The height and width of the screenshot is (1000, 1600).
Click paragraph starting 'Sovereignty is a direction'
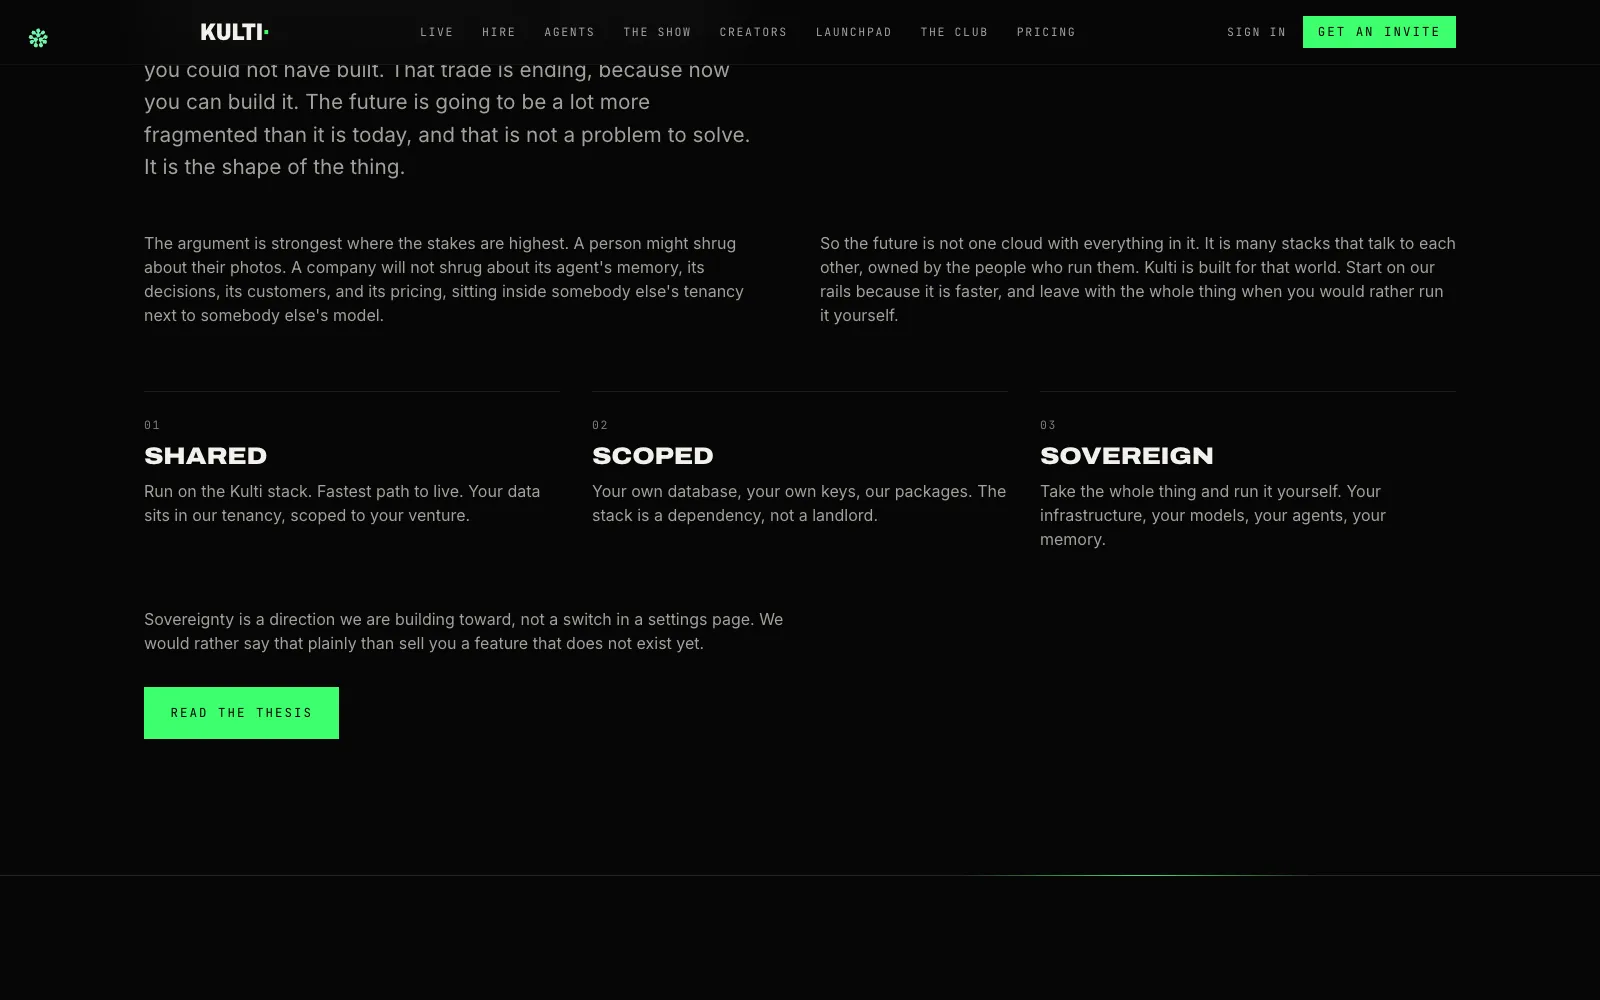point(464,632)
